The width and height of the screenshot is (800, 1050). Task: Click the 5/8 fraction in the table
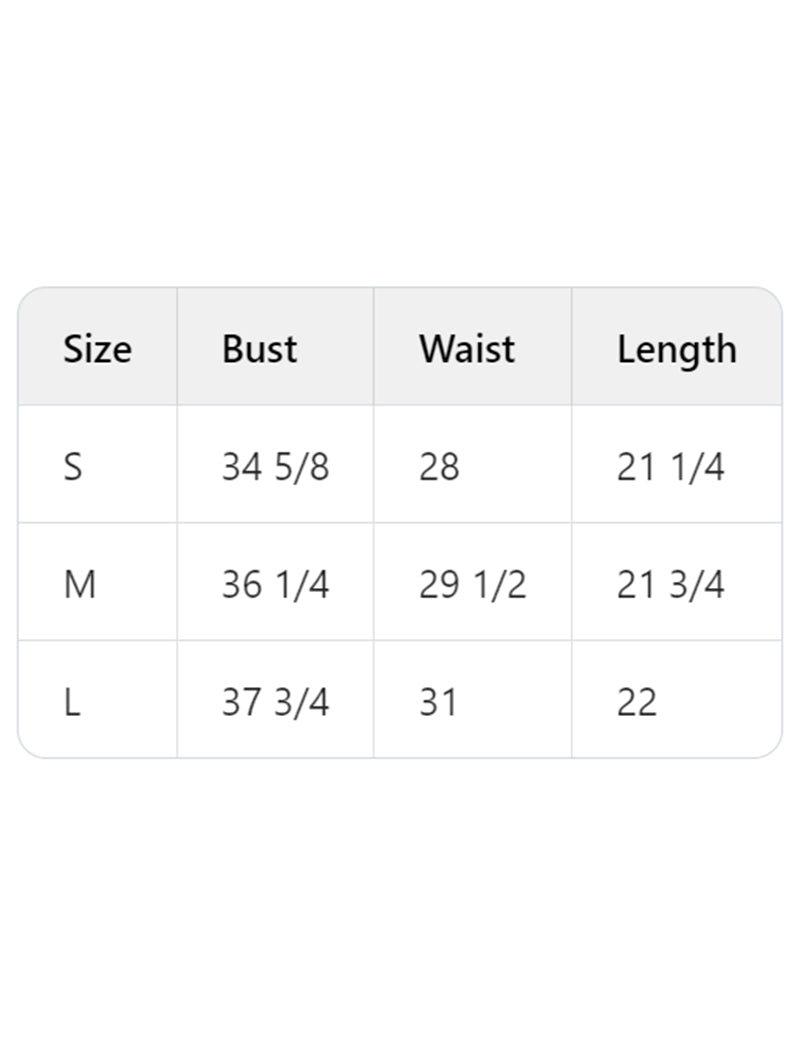tap(301, 467)
